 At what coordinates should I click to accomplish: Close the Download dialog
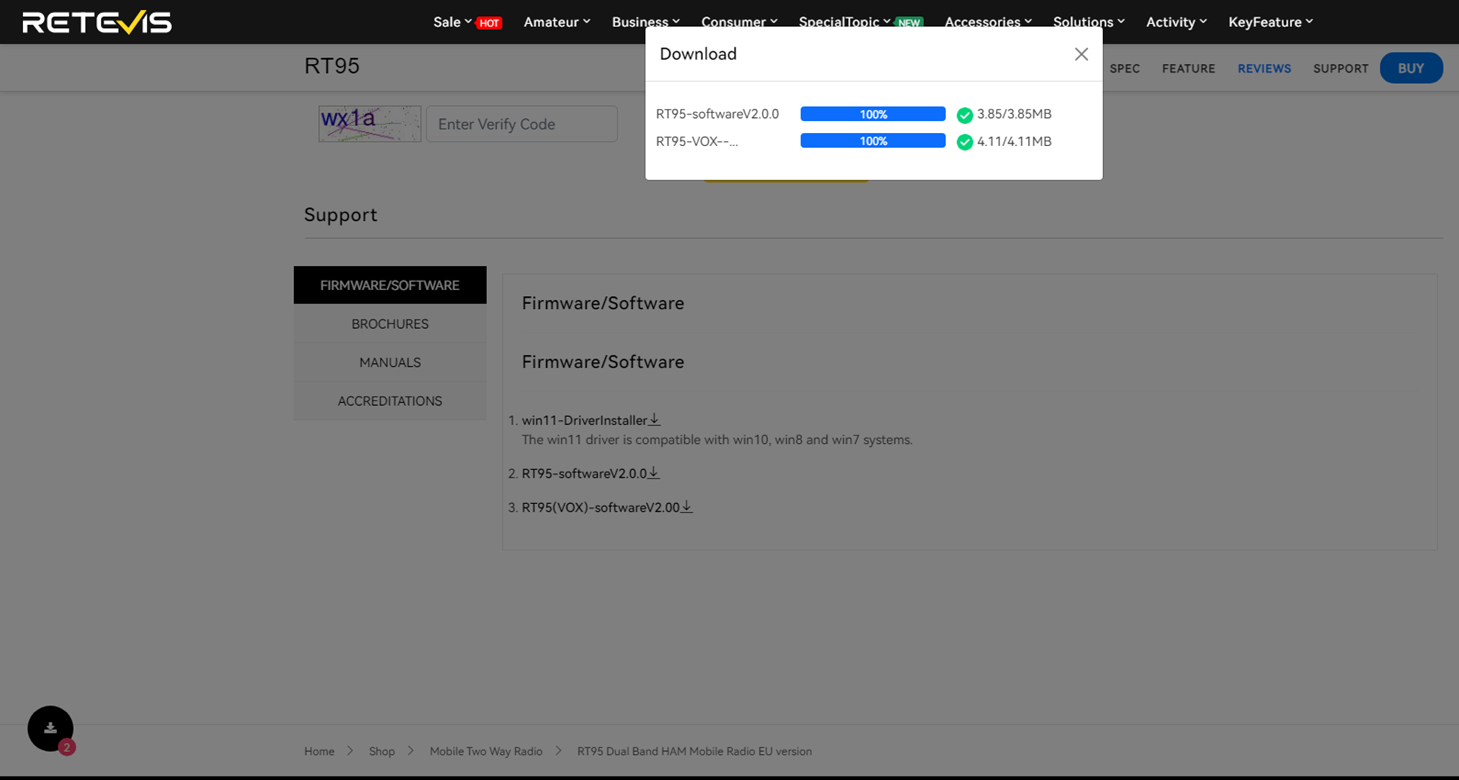coord(1081,54)
